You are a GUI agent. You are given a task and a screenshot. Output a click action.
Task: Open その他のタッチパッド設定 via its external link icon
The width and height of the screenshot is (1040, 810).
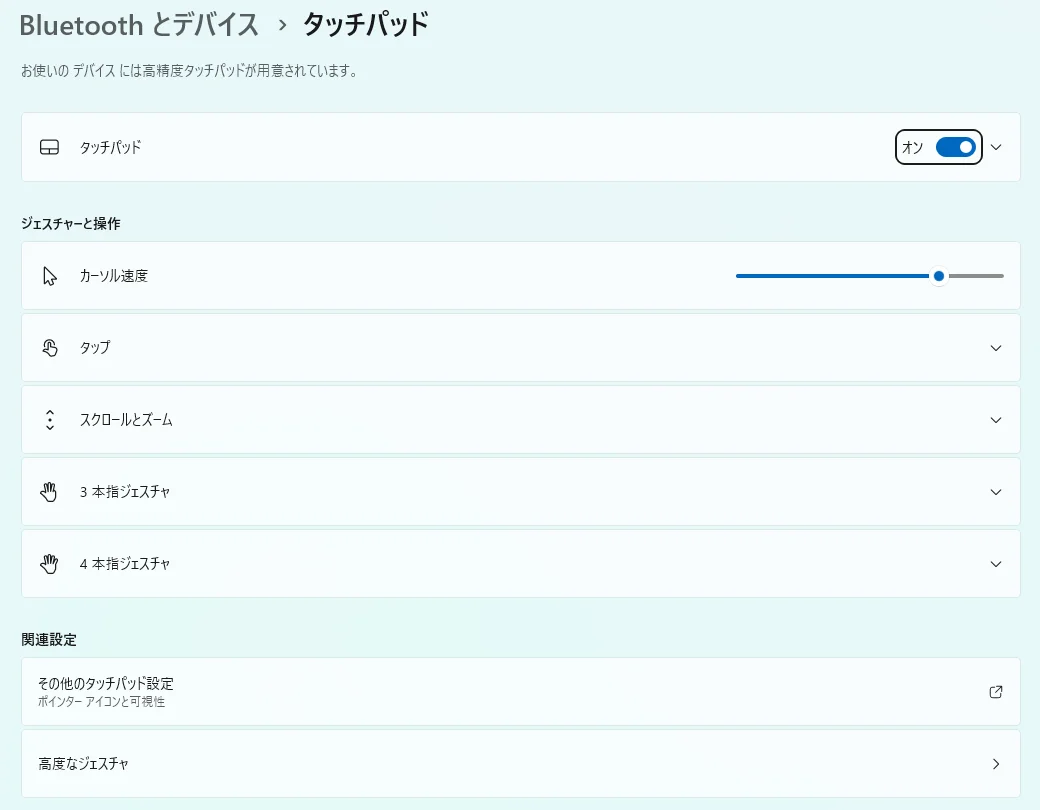click(996, 692)
